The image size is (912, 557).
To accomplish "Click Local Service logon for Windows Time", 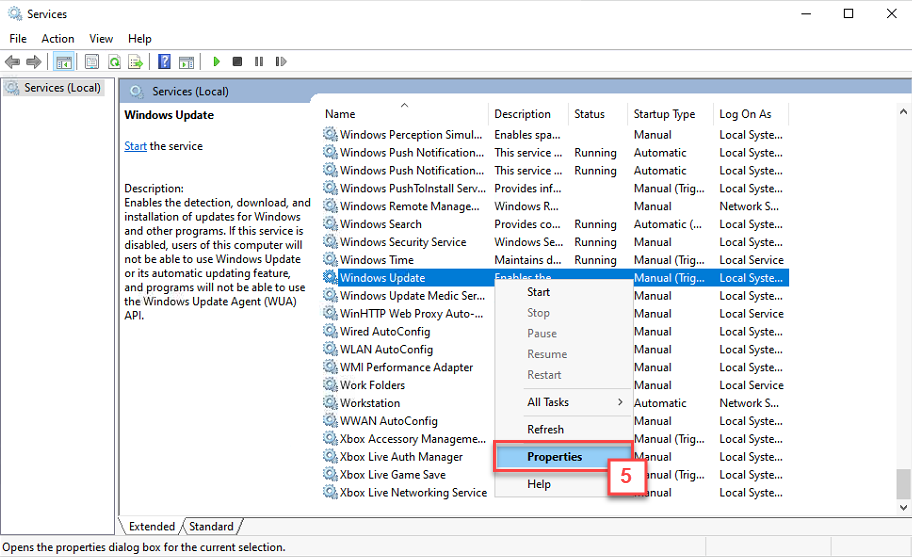I will (751, 260).
